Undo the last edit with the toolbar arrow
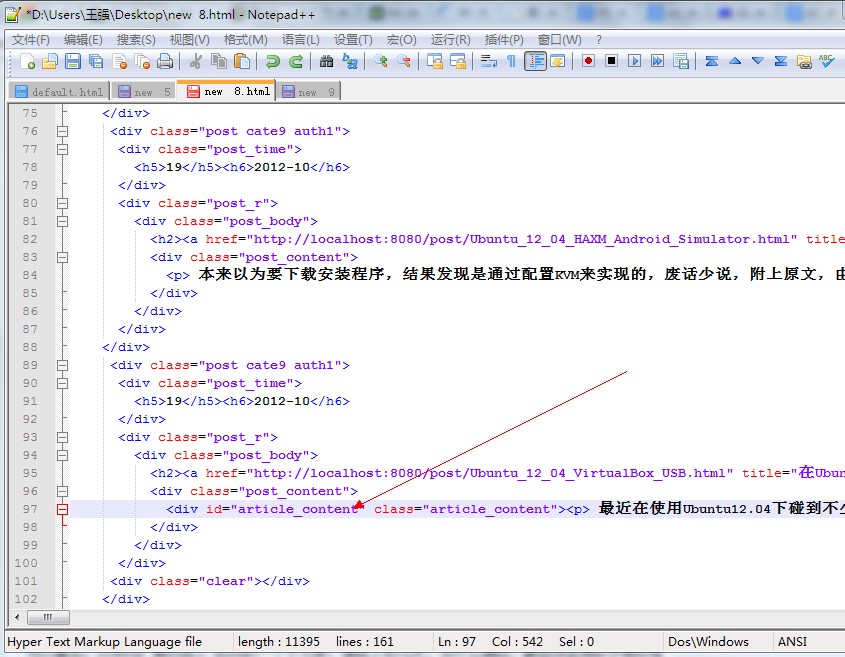The image size is (845, 657). point(273,61)
